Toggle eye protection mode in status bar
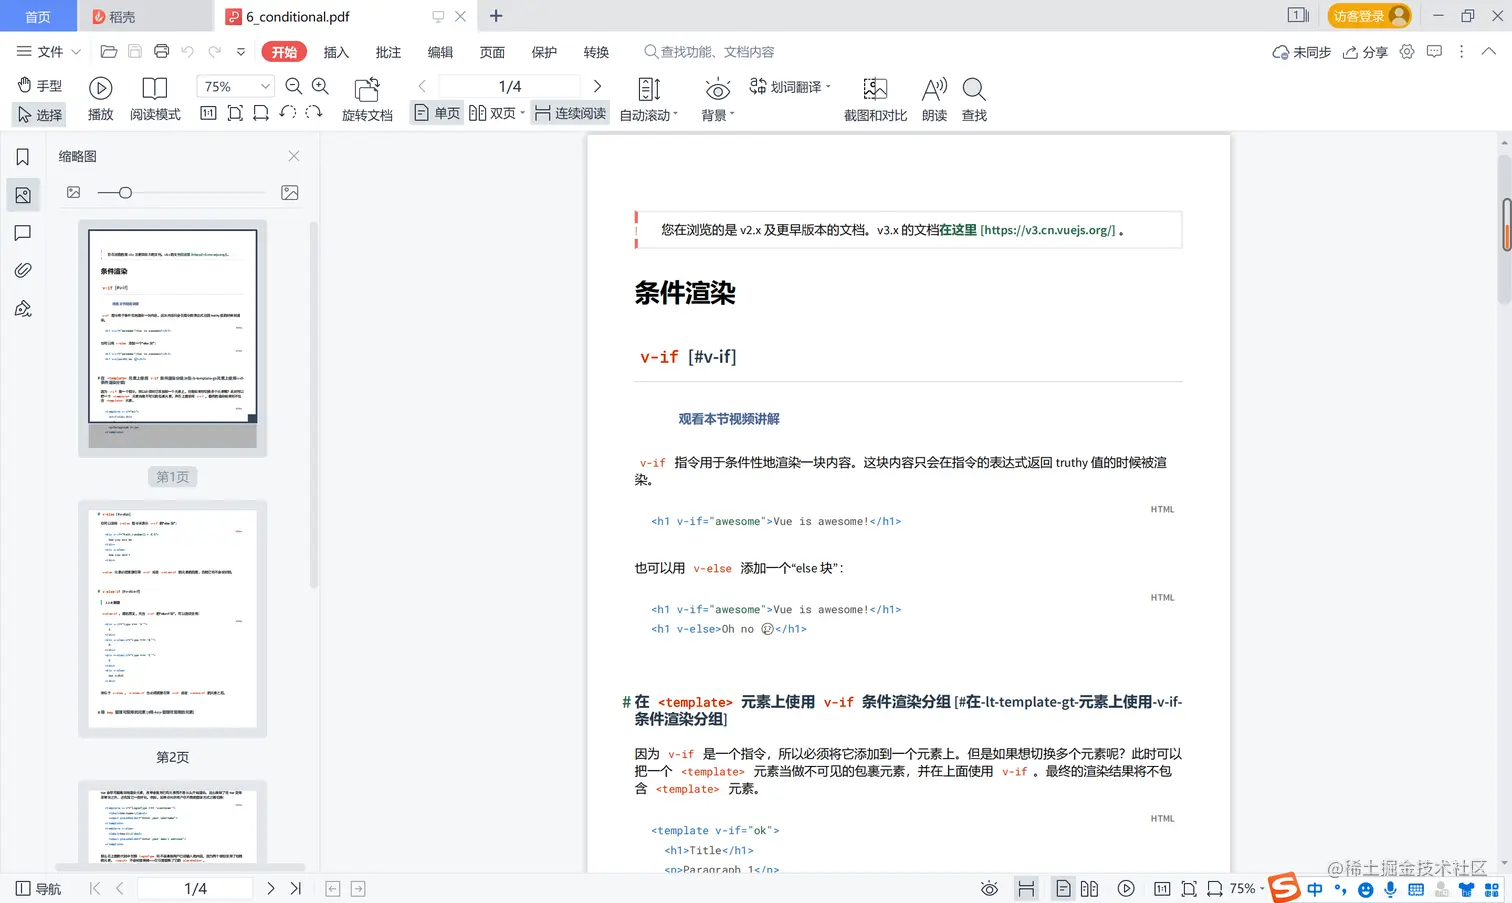This screenshot has width=1512, height=903. pos(989,888)
